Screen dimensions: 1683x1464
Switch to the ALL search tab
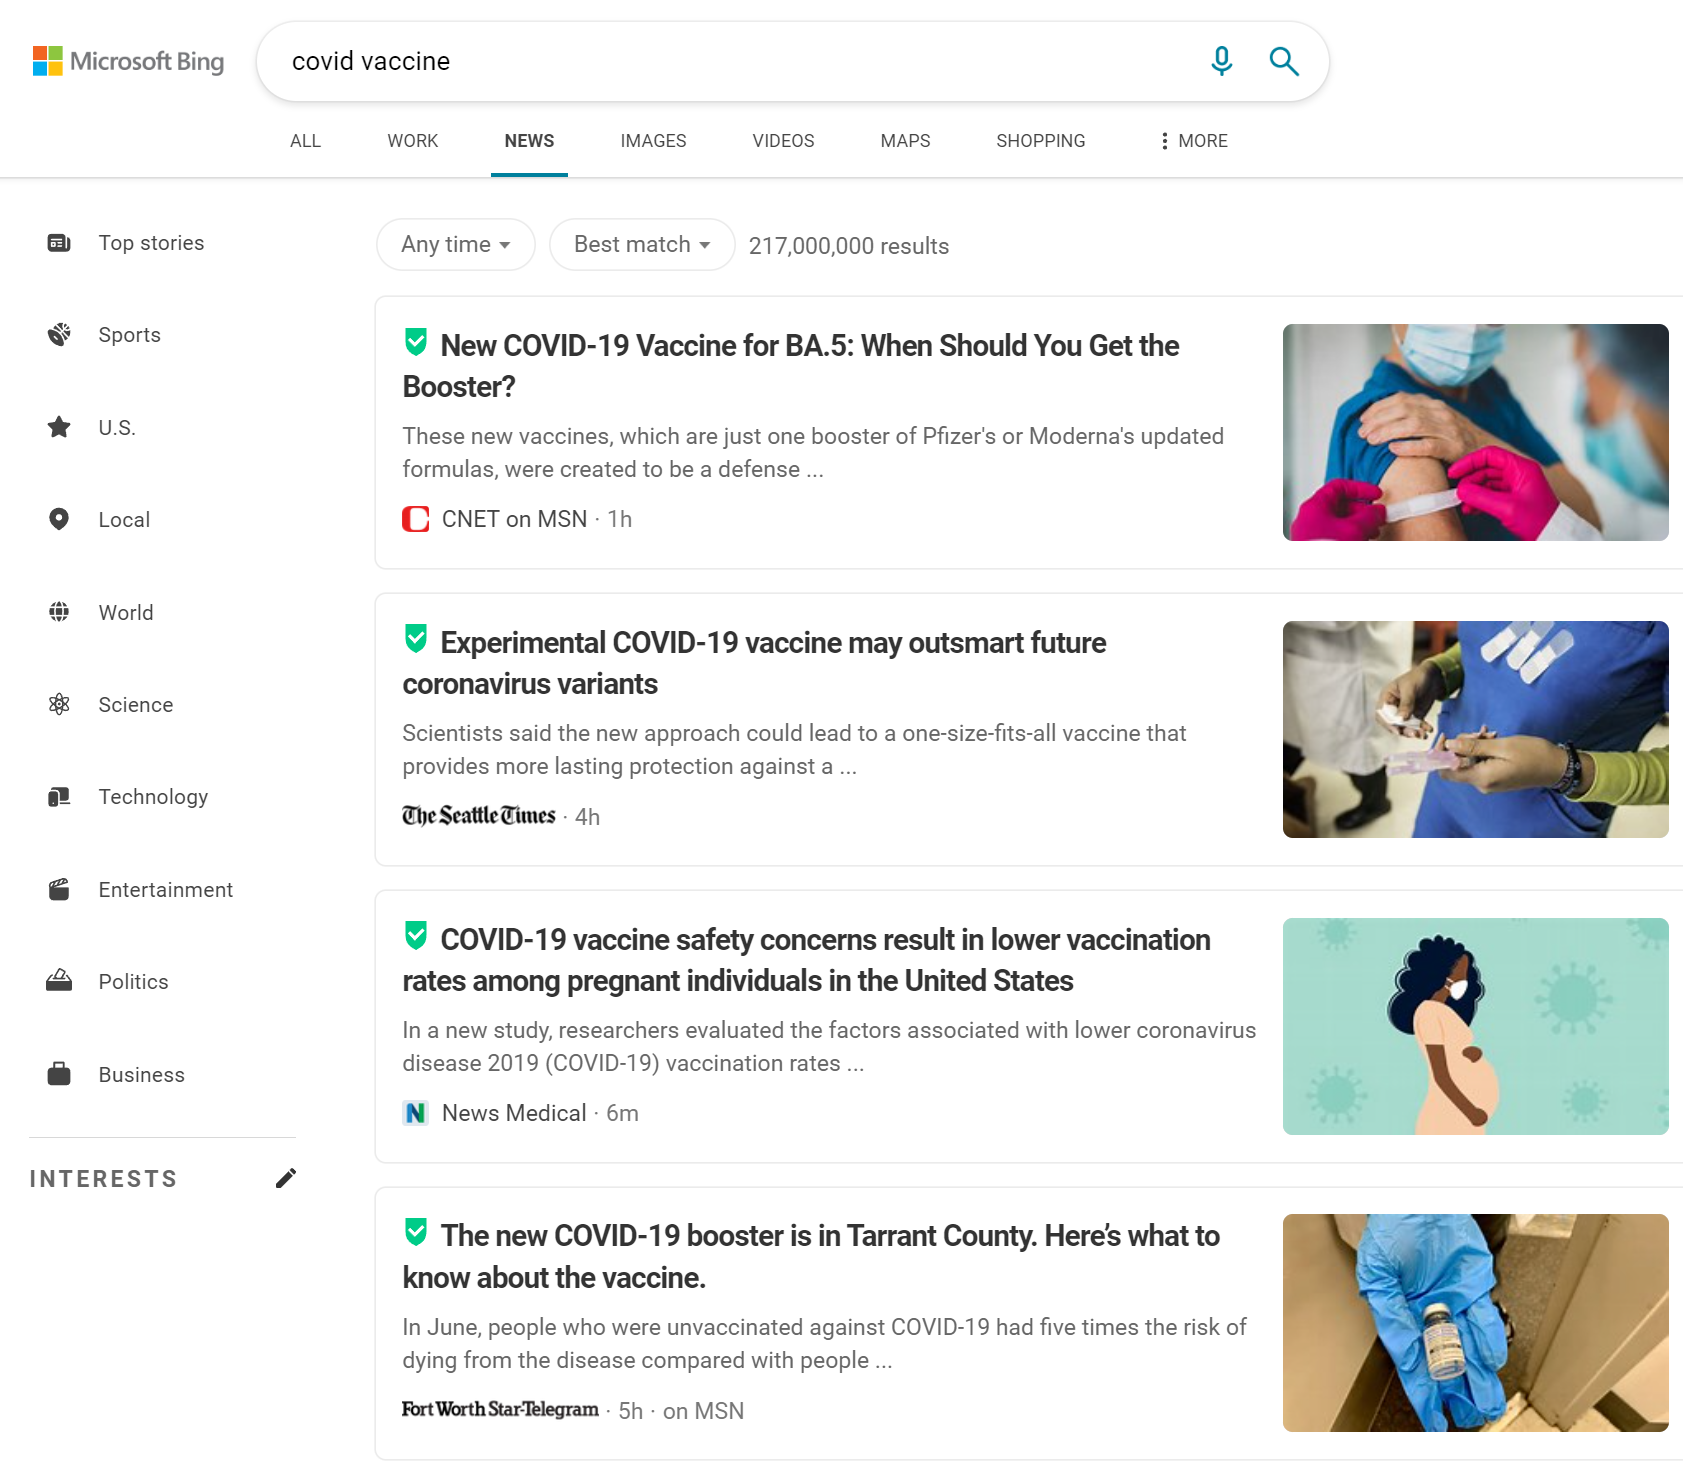306,141
